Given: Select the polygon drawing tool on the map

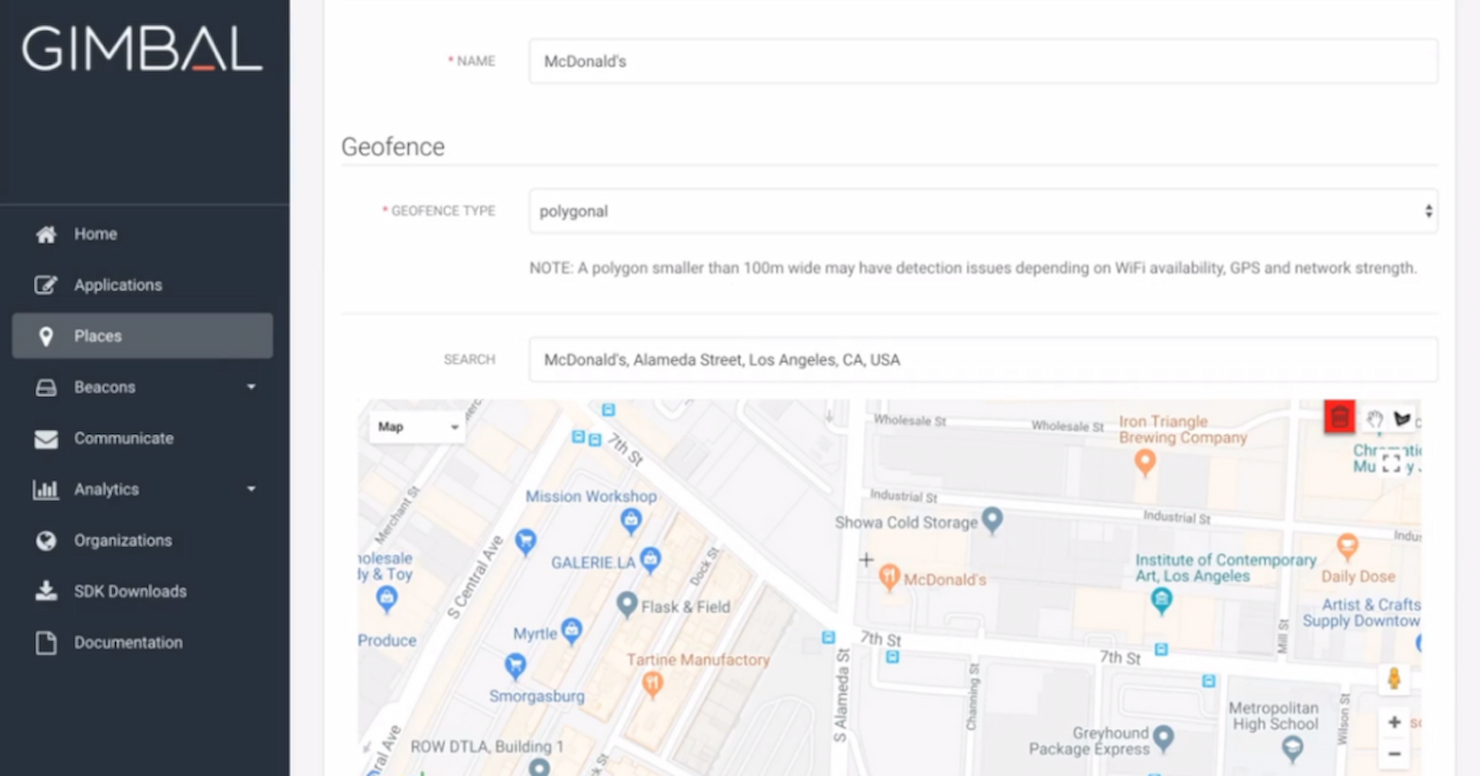Looking at the screenshot, I should coord(1402,418).
